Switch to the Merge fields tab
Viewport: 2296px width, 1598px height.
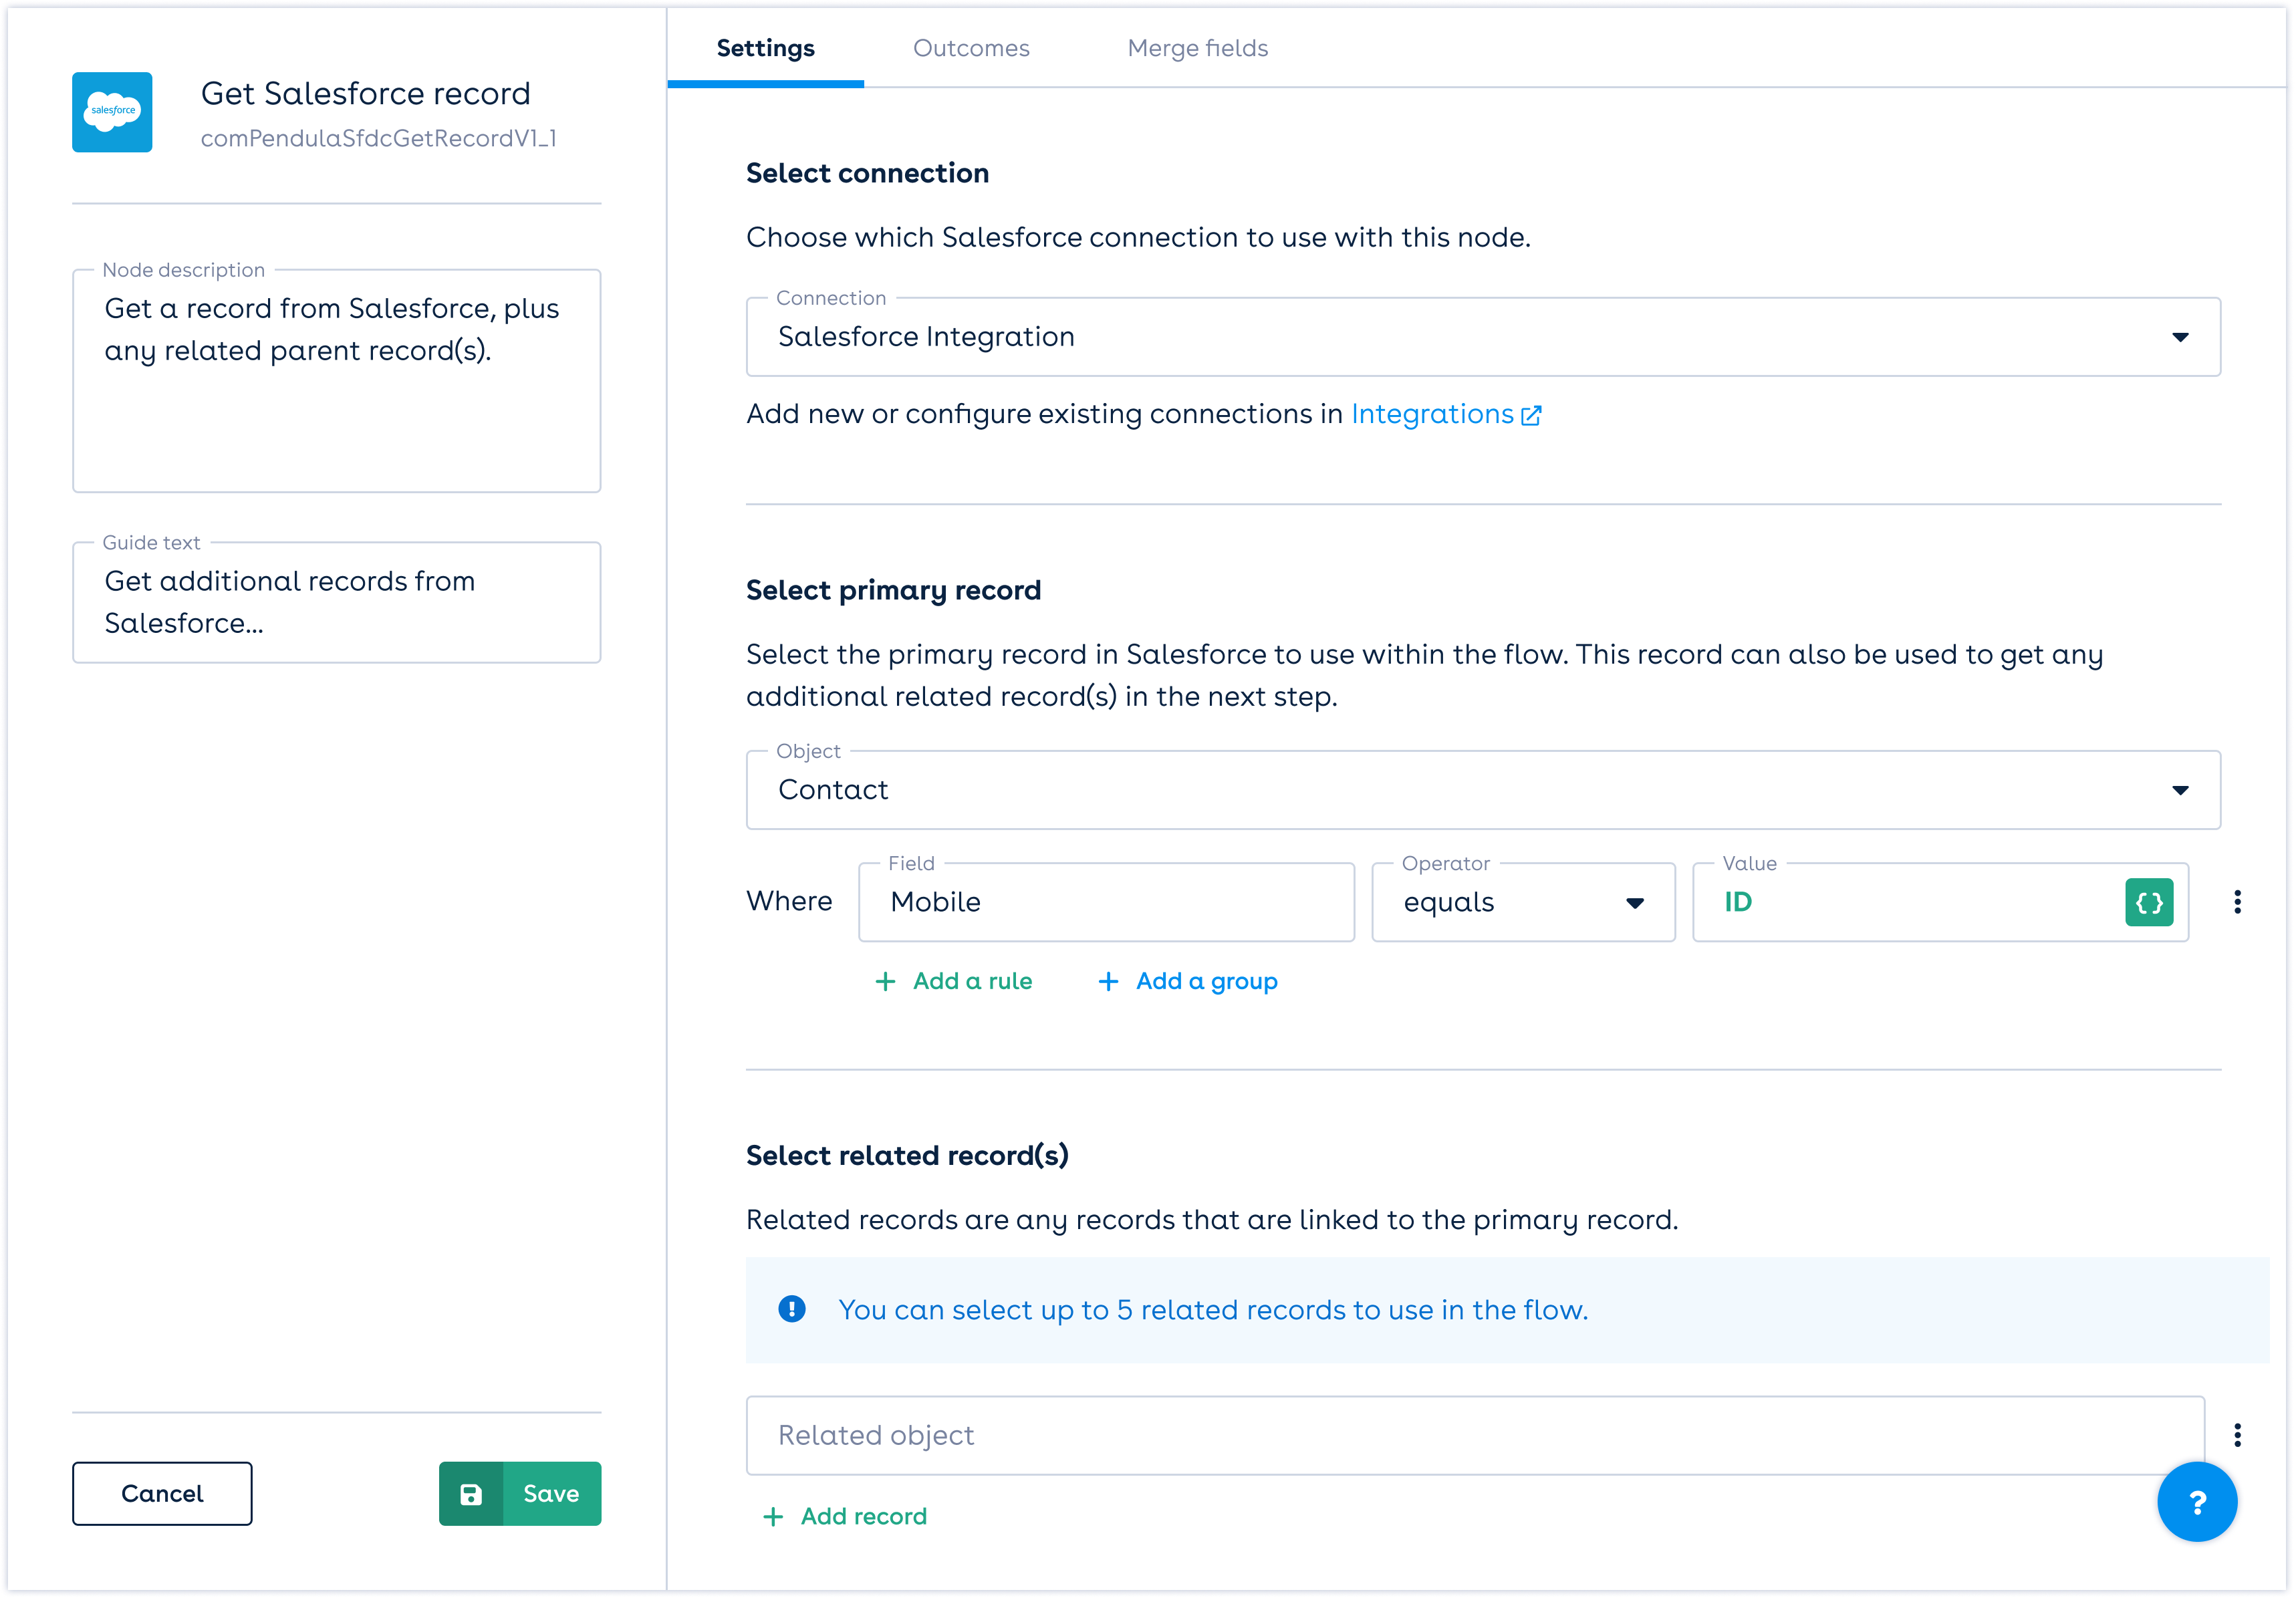pos(1197,48)
